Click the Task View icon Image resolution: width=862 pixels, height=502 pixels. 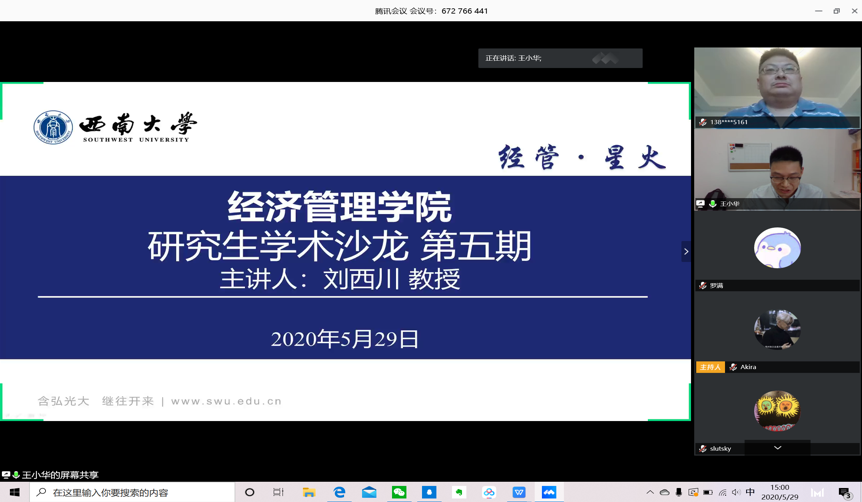click(279, 492)
